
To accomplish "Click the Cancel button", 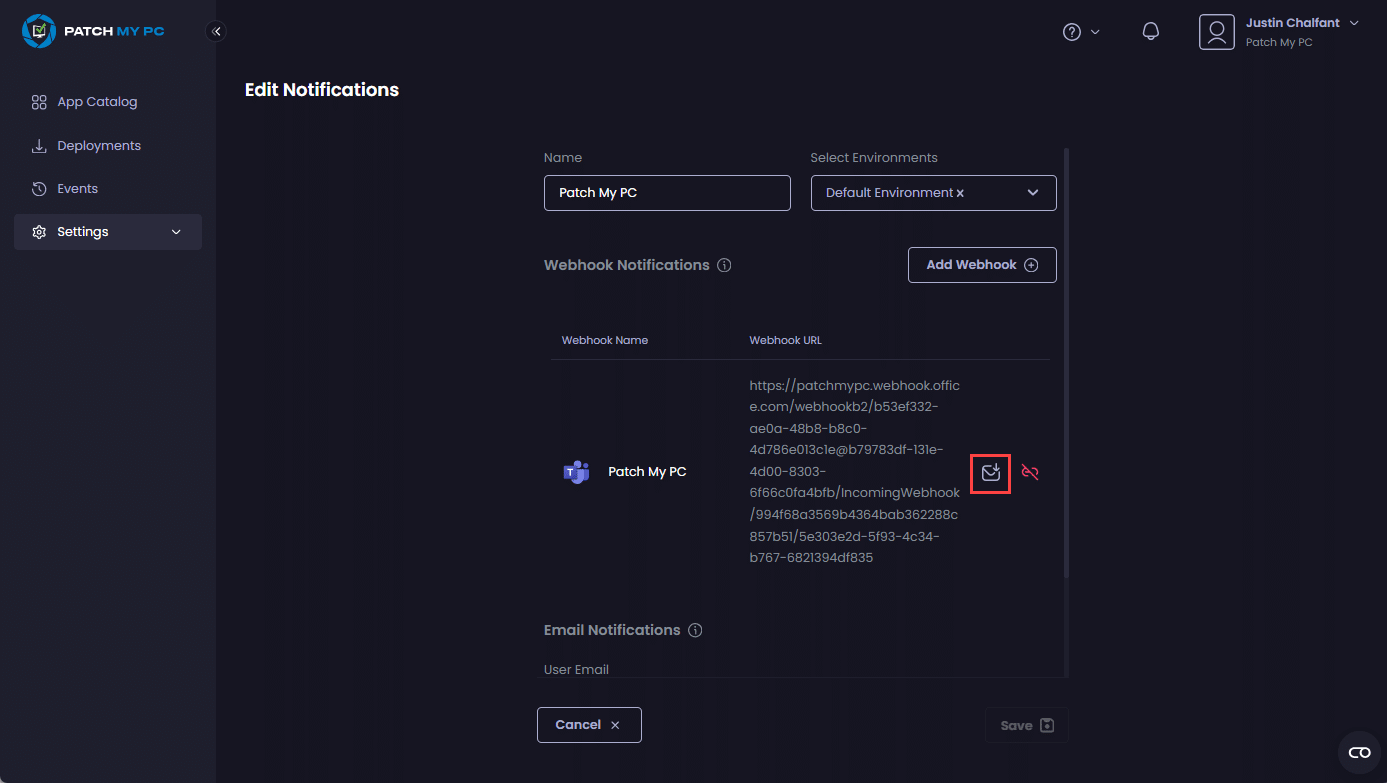I will tap(588, 725).
